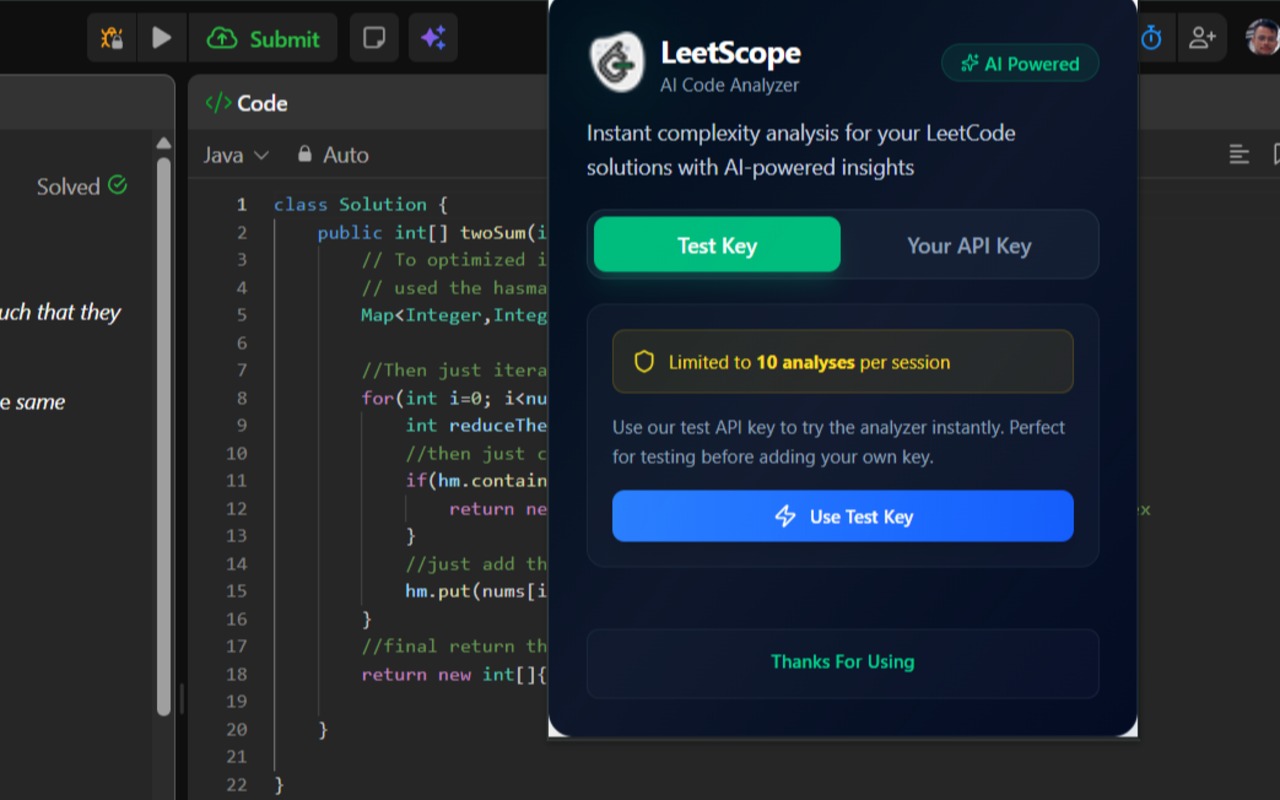
Task: Click the shield icon in limit notice
Action: [644, 362]
